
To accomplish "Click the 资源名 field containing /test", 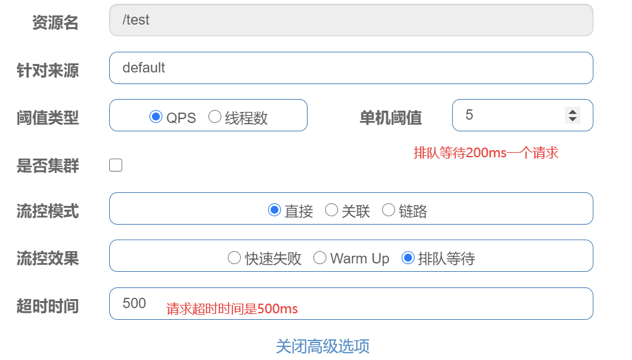I will click(351, 20).
